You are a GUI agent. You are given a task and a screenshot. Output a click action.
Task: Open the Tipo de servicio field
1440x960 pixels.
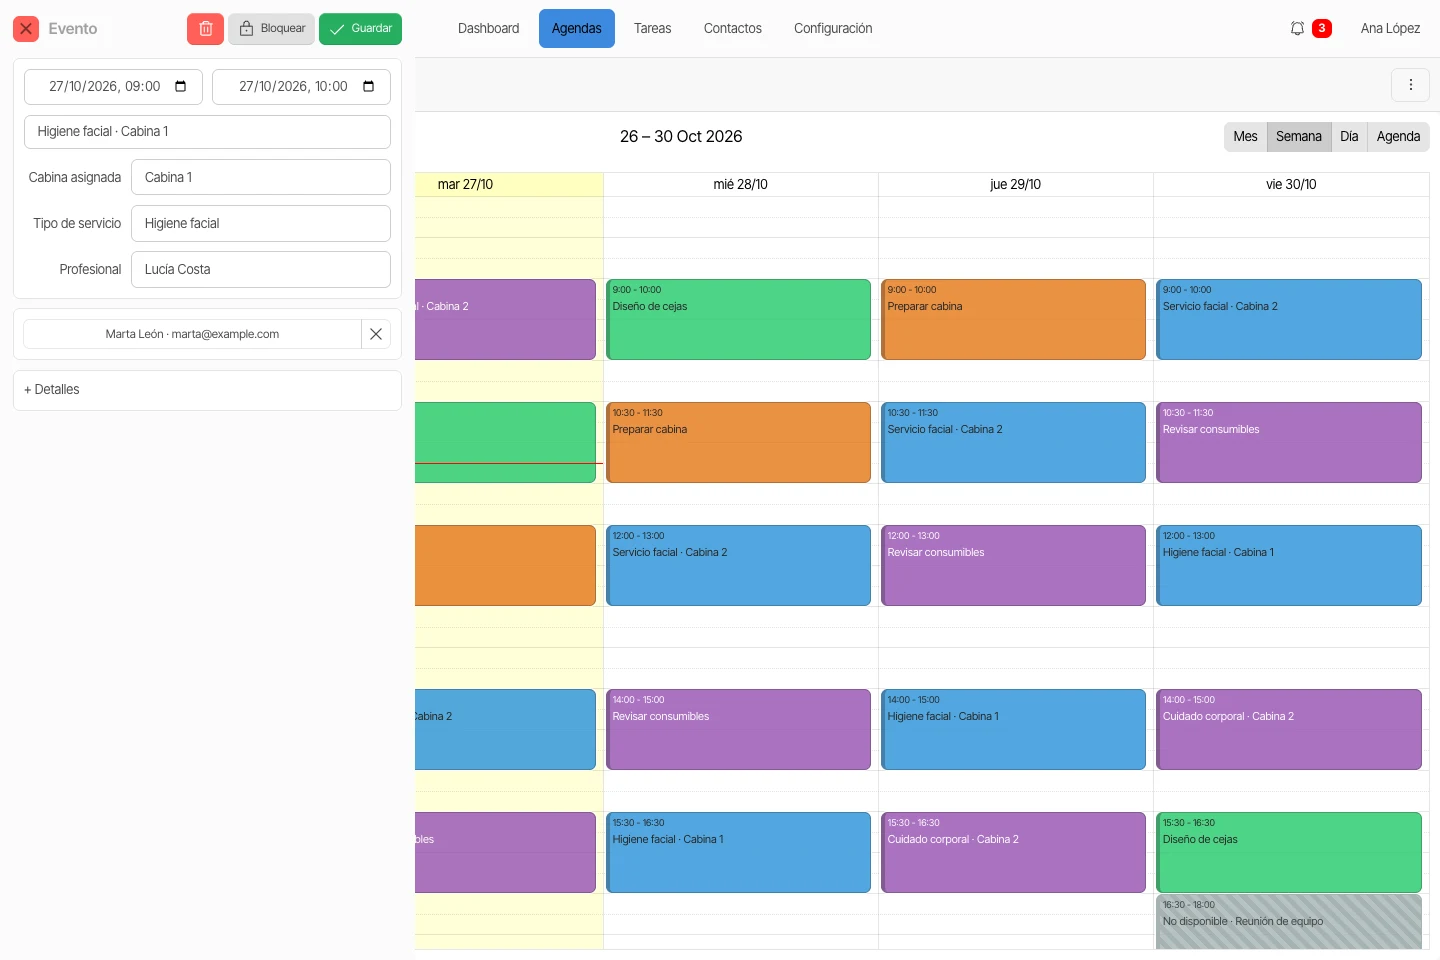[261, 223]
